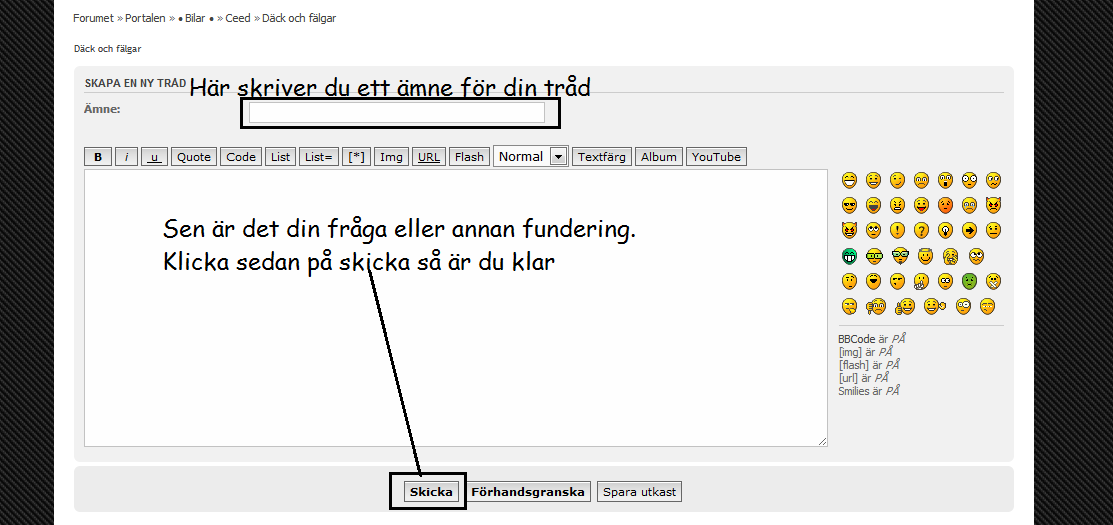Focus the Ämne subject input field

click(396, 113)
